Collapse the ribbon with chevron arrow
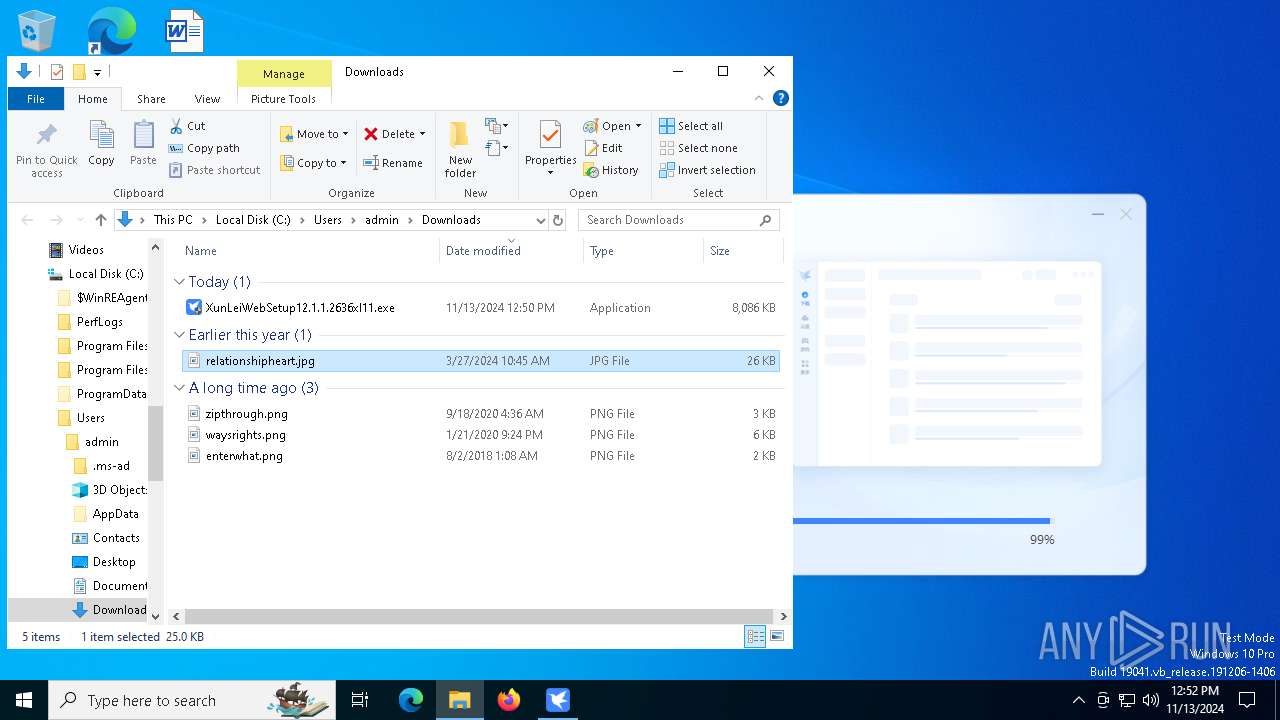The width and height of the screenshot is (1280, 720). [x=760, y=98]
